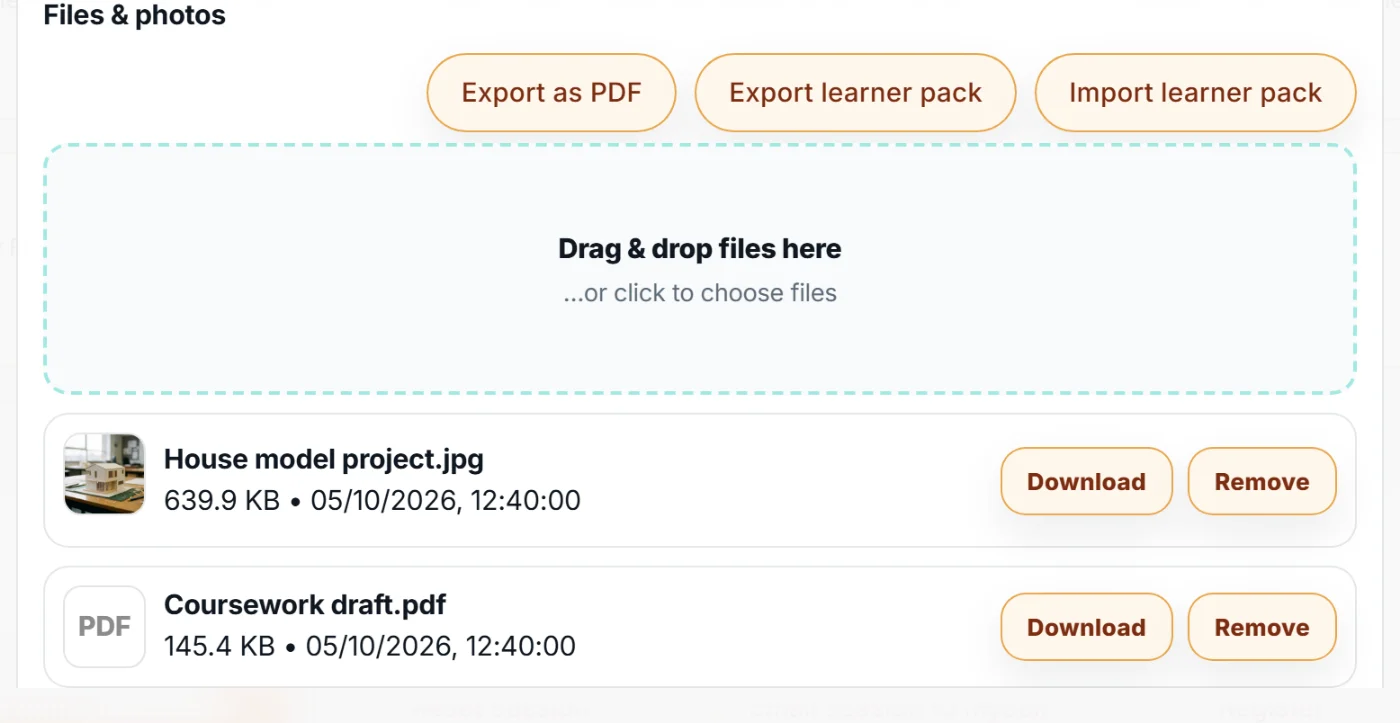Viewport: 1400px width, 723px height.
Task: Download Coursework draft.pdf
Action: [x=1086, y=627]
